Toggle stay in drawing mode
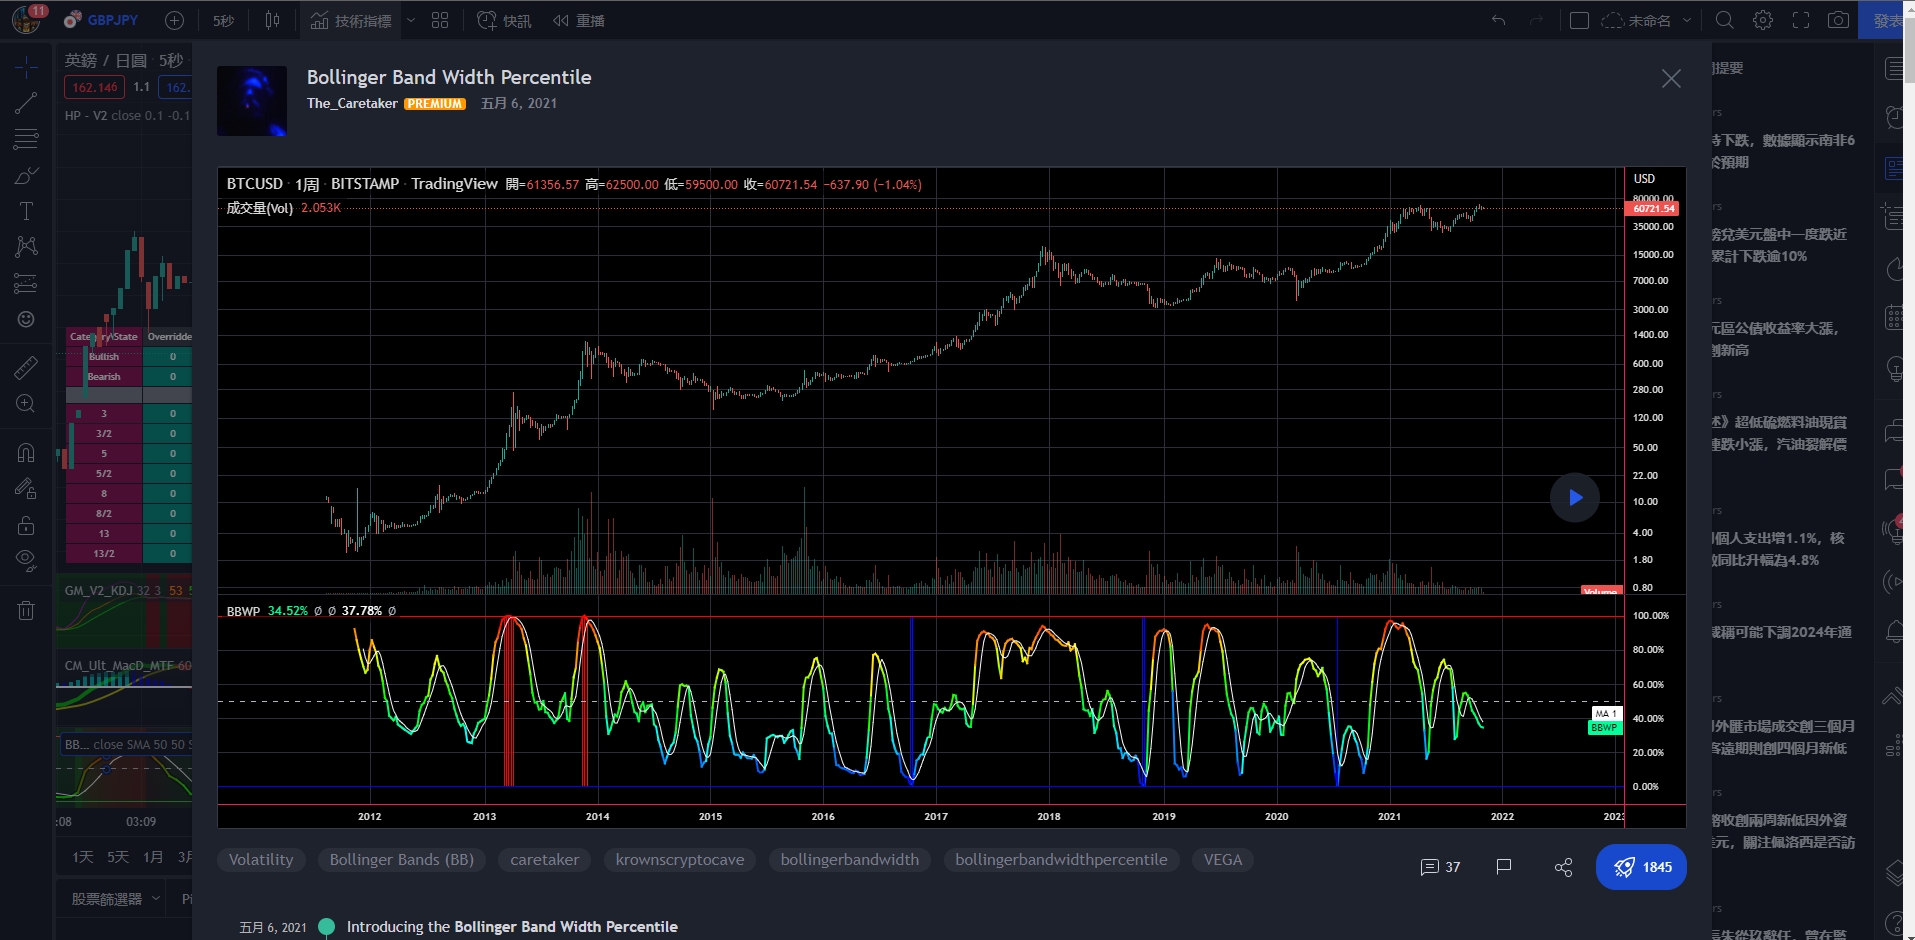Image resolution: width=1915 pixels, height=940 pixels. 26,488
